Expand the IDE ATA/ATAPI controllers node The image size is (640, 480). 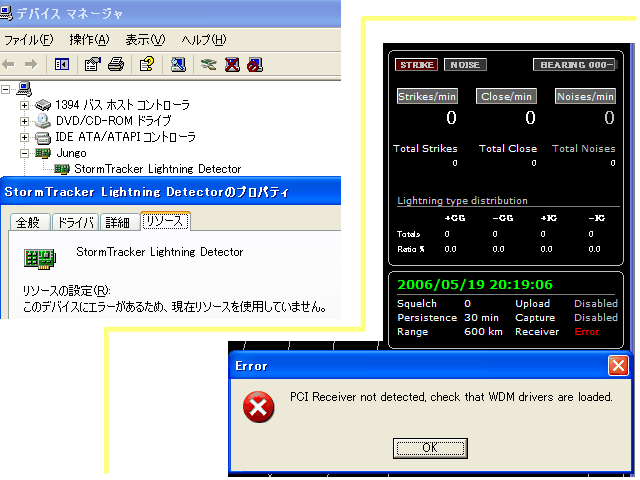click(x=26, y=137)
